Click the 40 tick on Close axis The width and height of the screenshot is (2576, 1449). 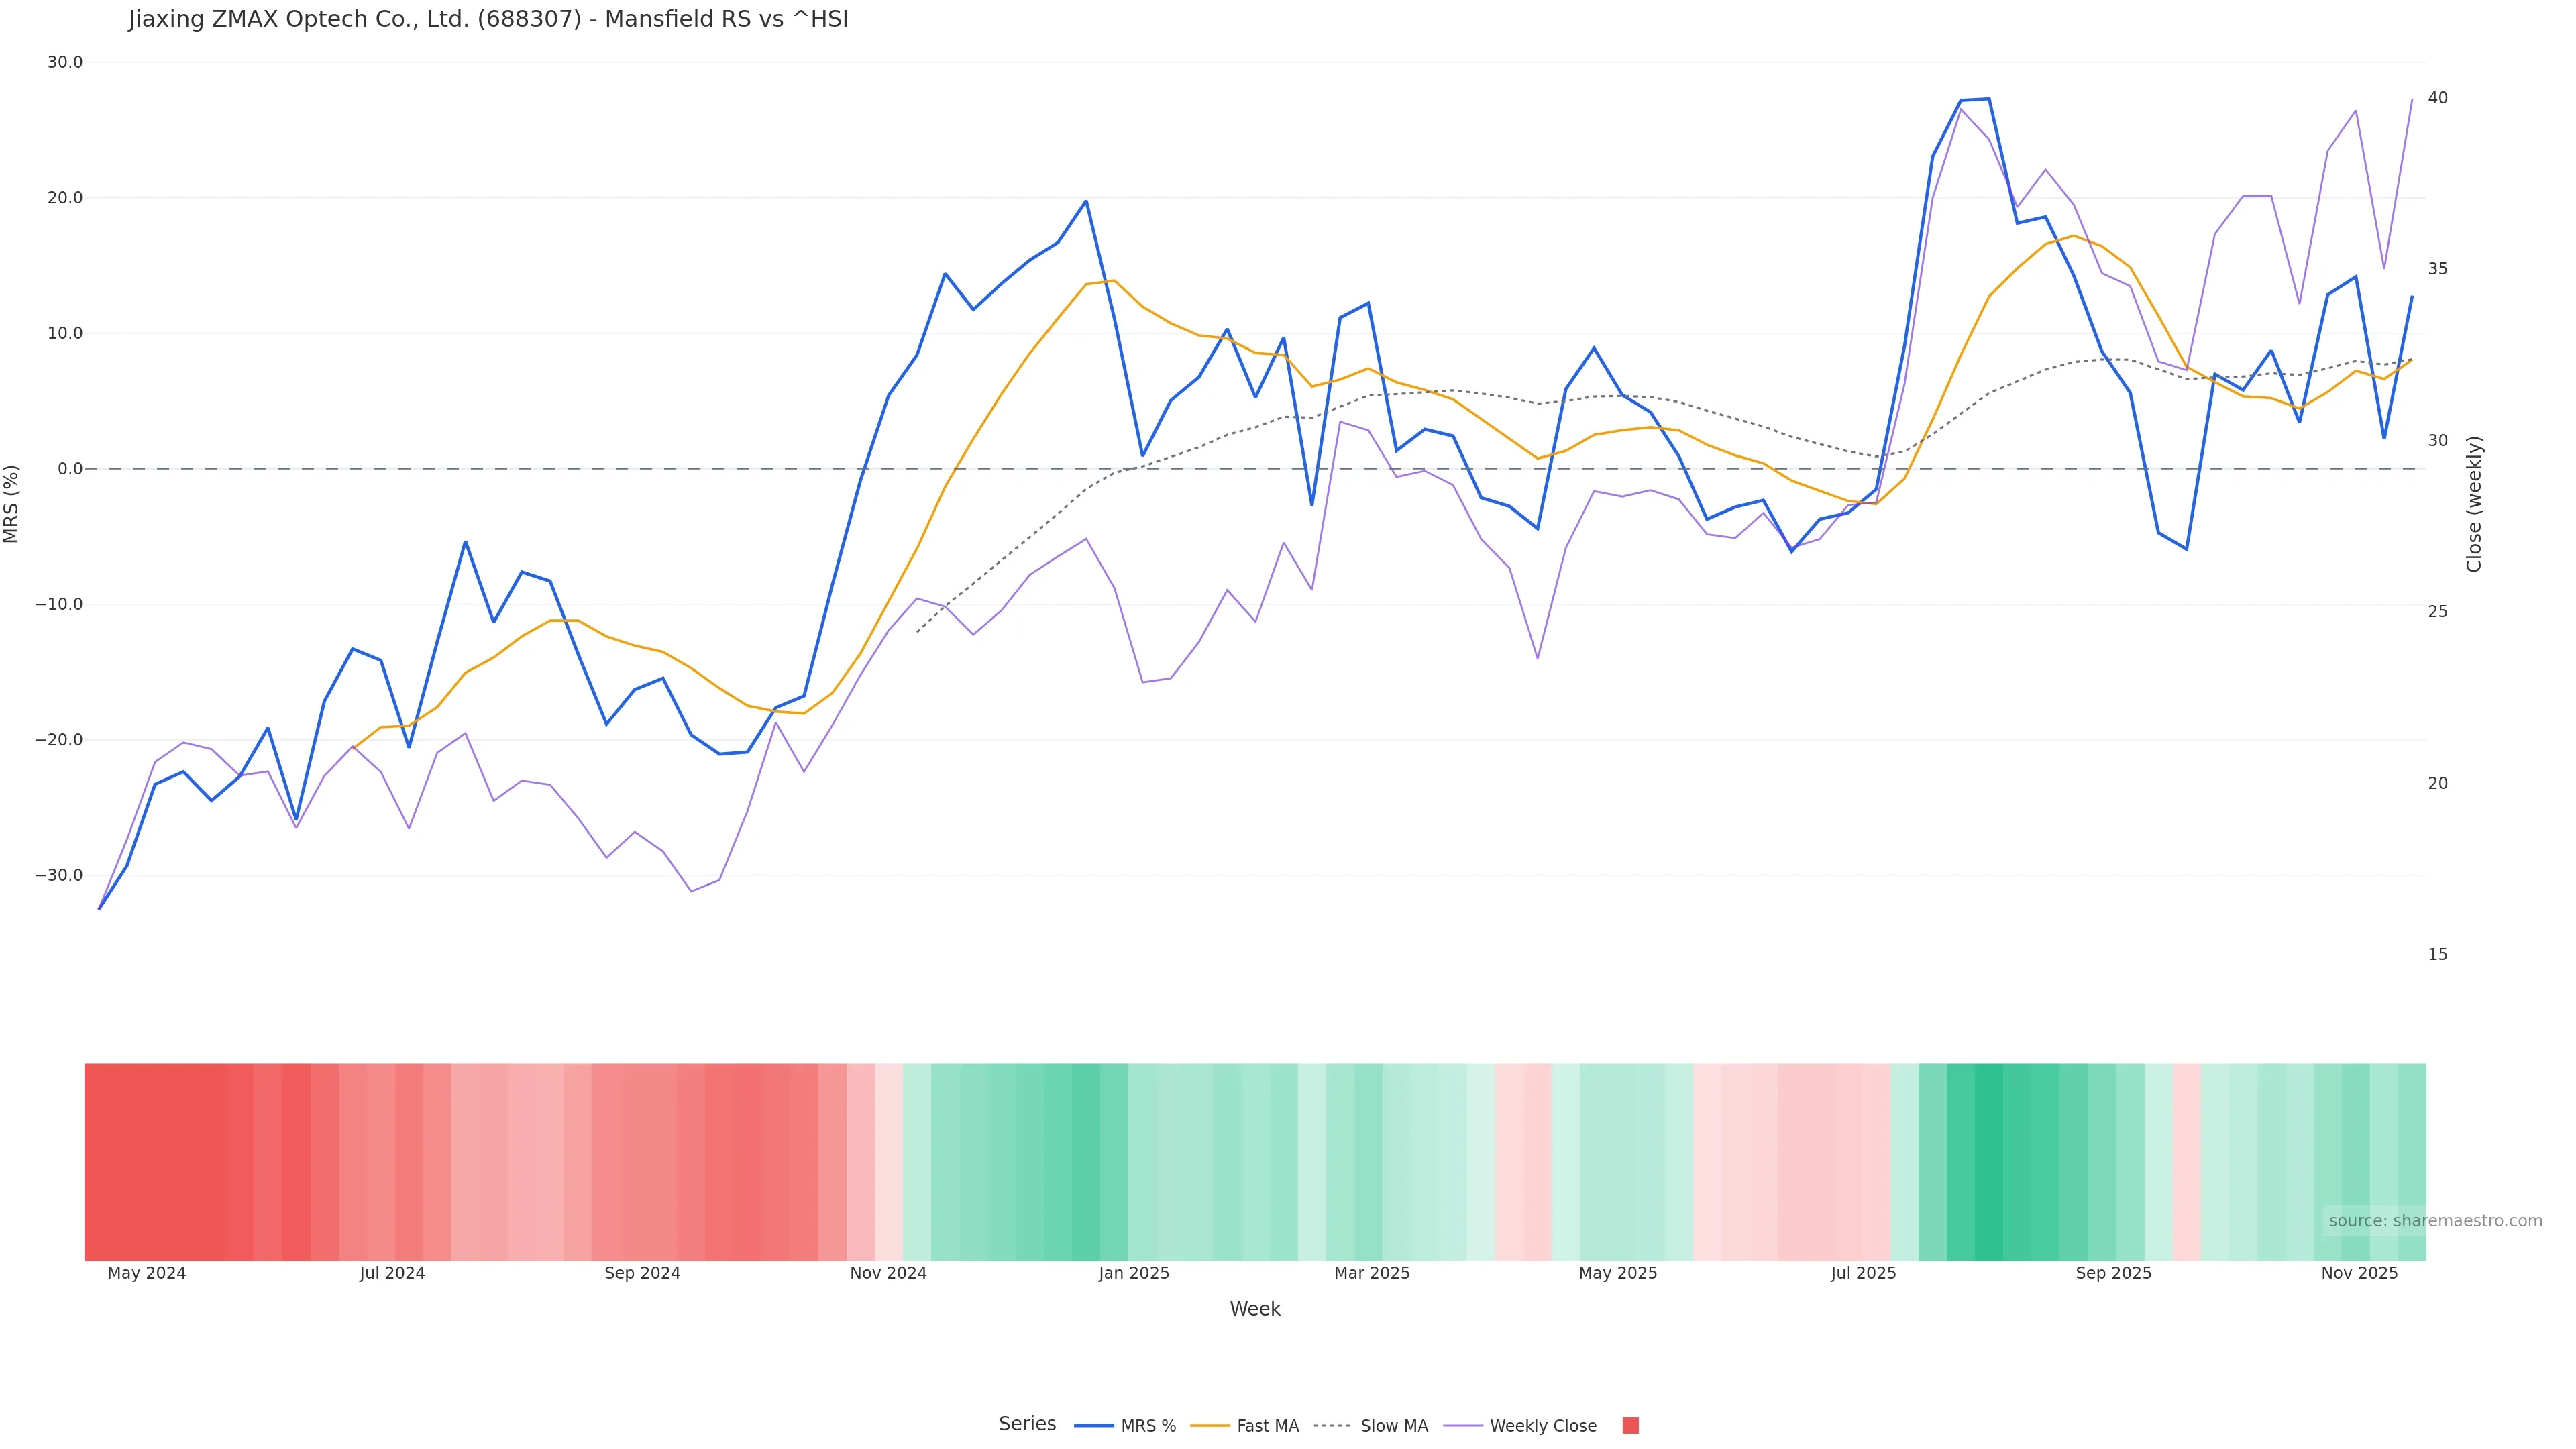coord(2438,98)
